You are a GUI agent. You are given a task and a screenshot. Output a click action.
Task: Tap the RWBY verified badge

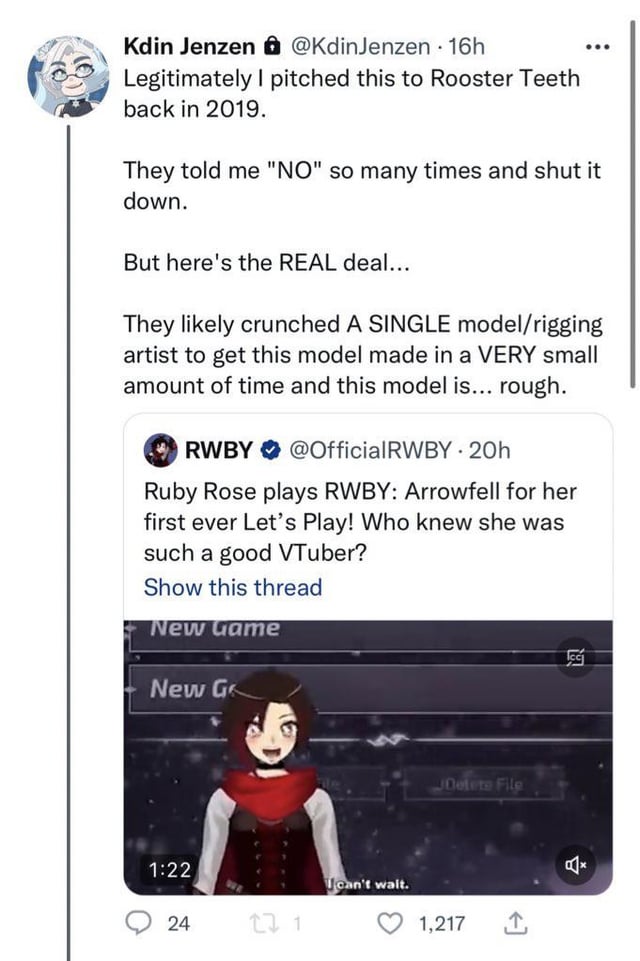(270, 451)
